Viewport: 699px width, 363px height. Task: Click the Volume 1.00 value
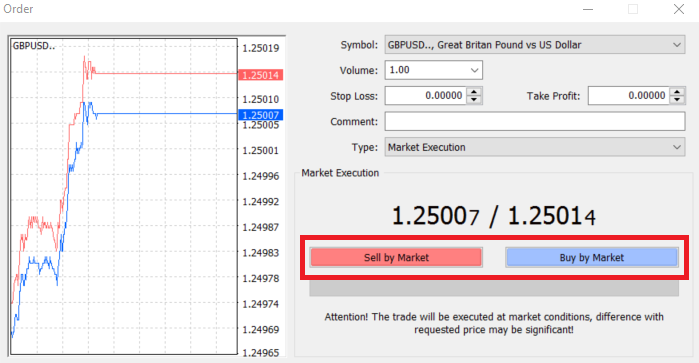coord(399,70)
